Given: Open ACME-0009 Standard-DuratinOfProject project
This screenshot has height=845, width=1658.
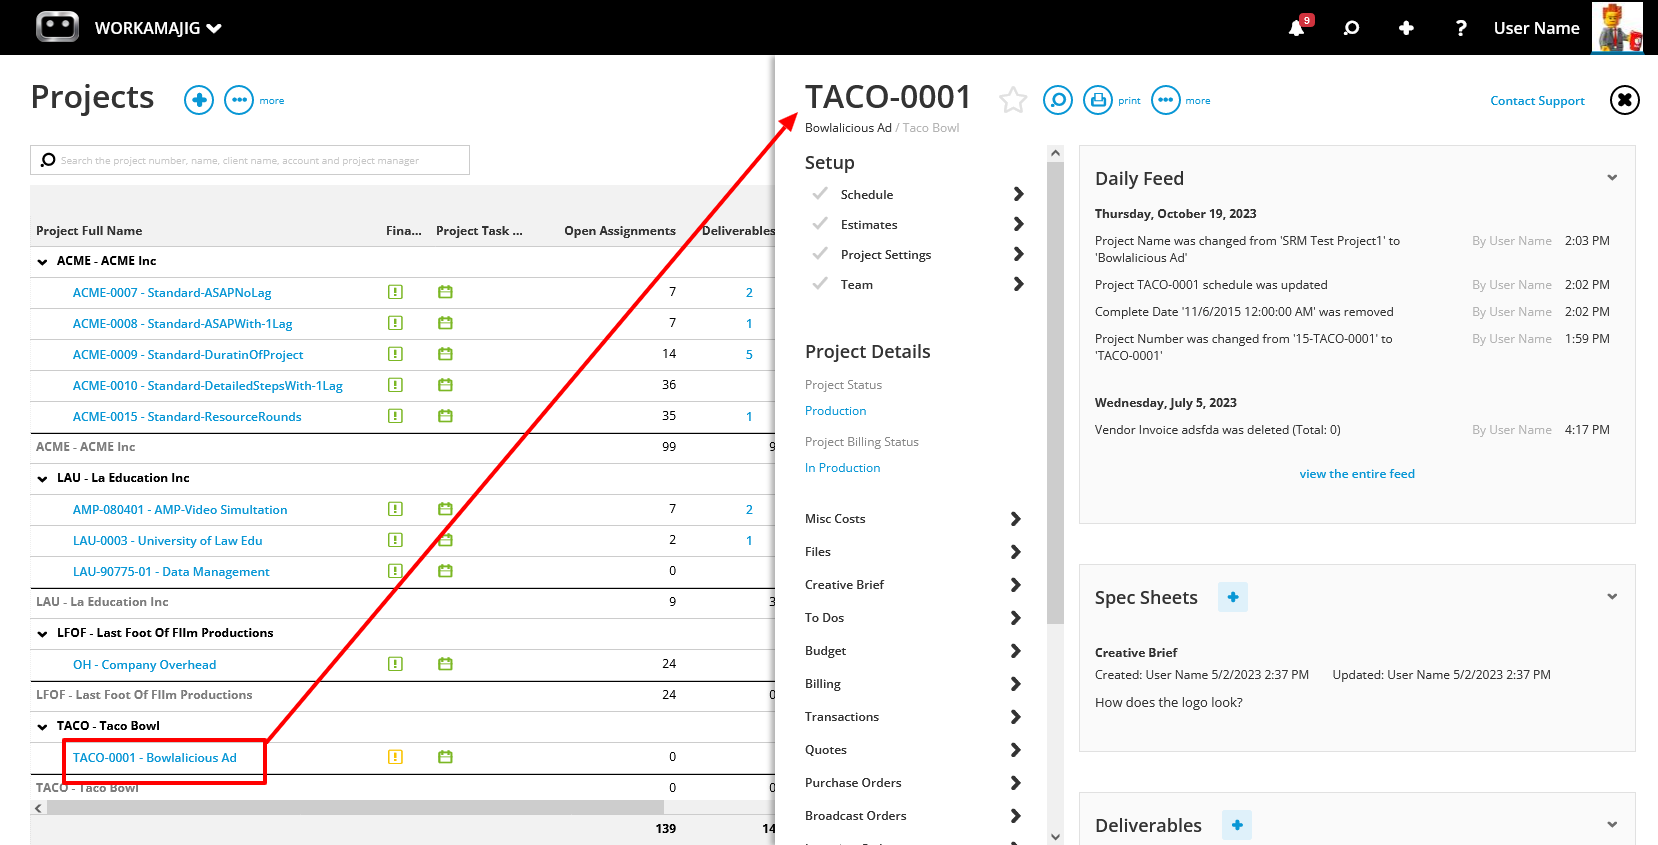Looking at the screenshot, I should click(x=188, y=355).
